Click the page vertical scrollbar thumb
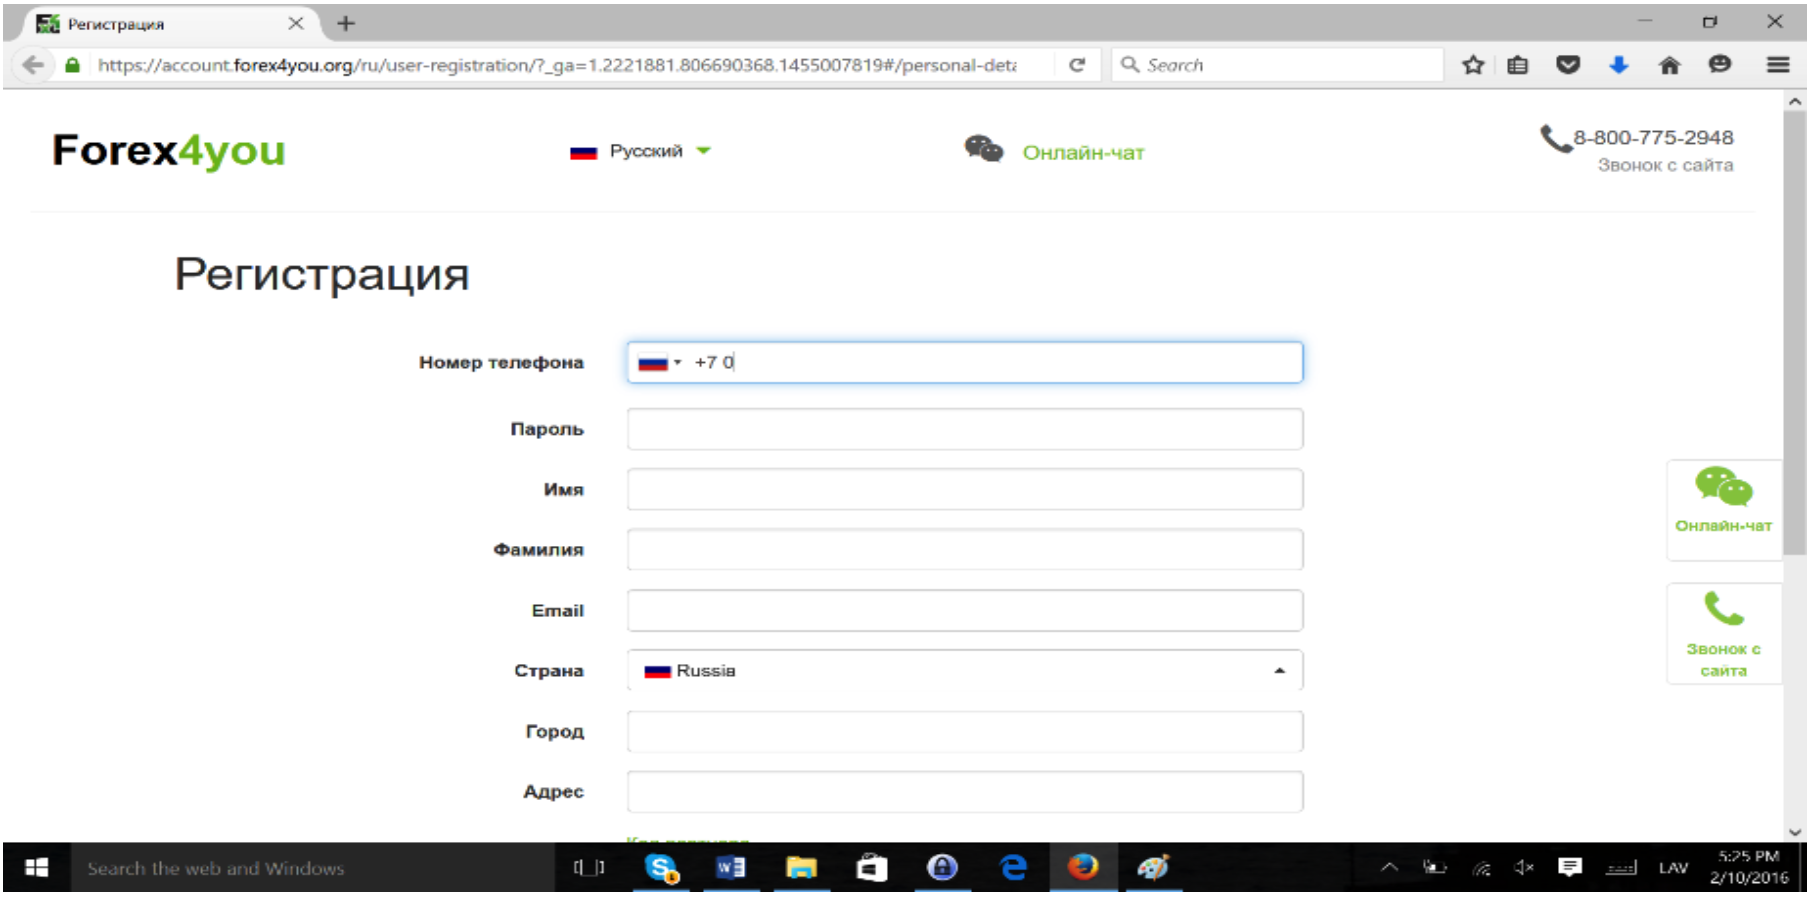 1794,330
